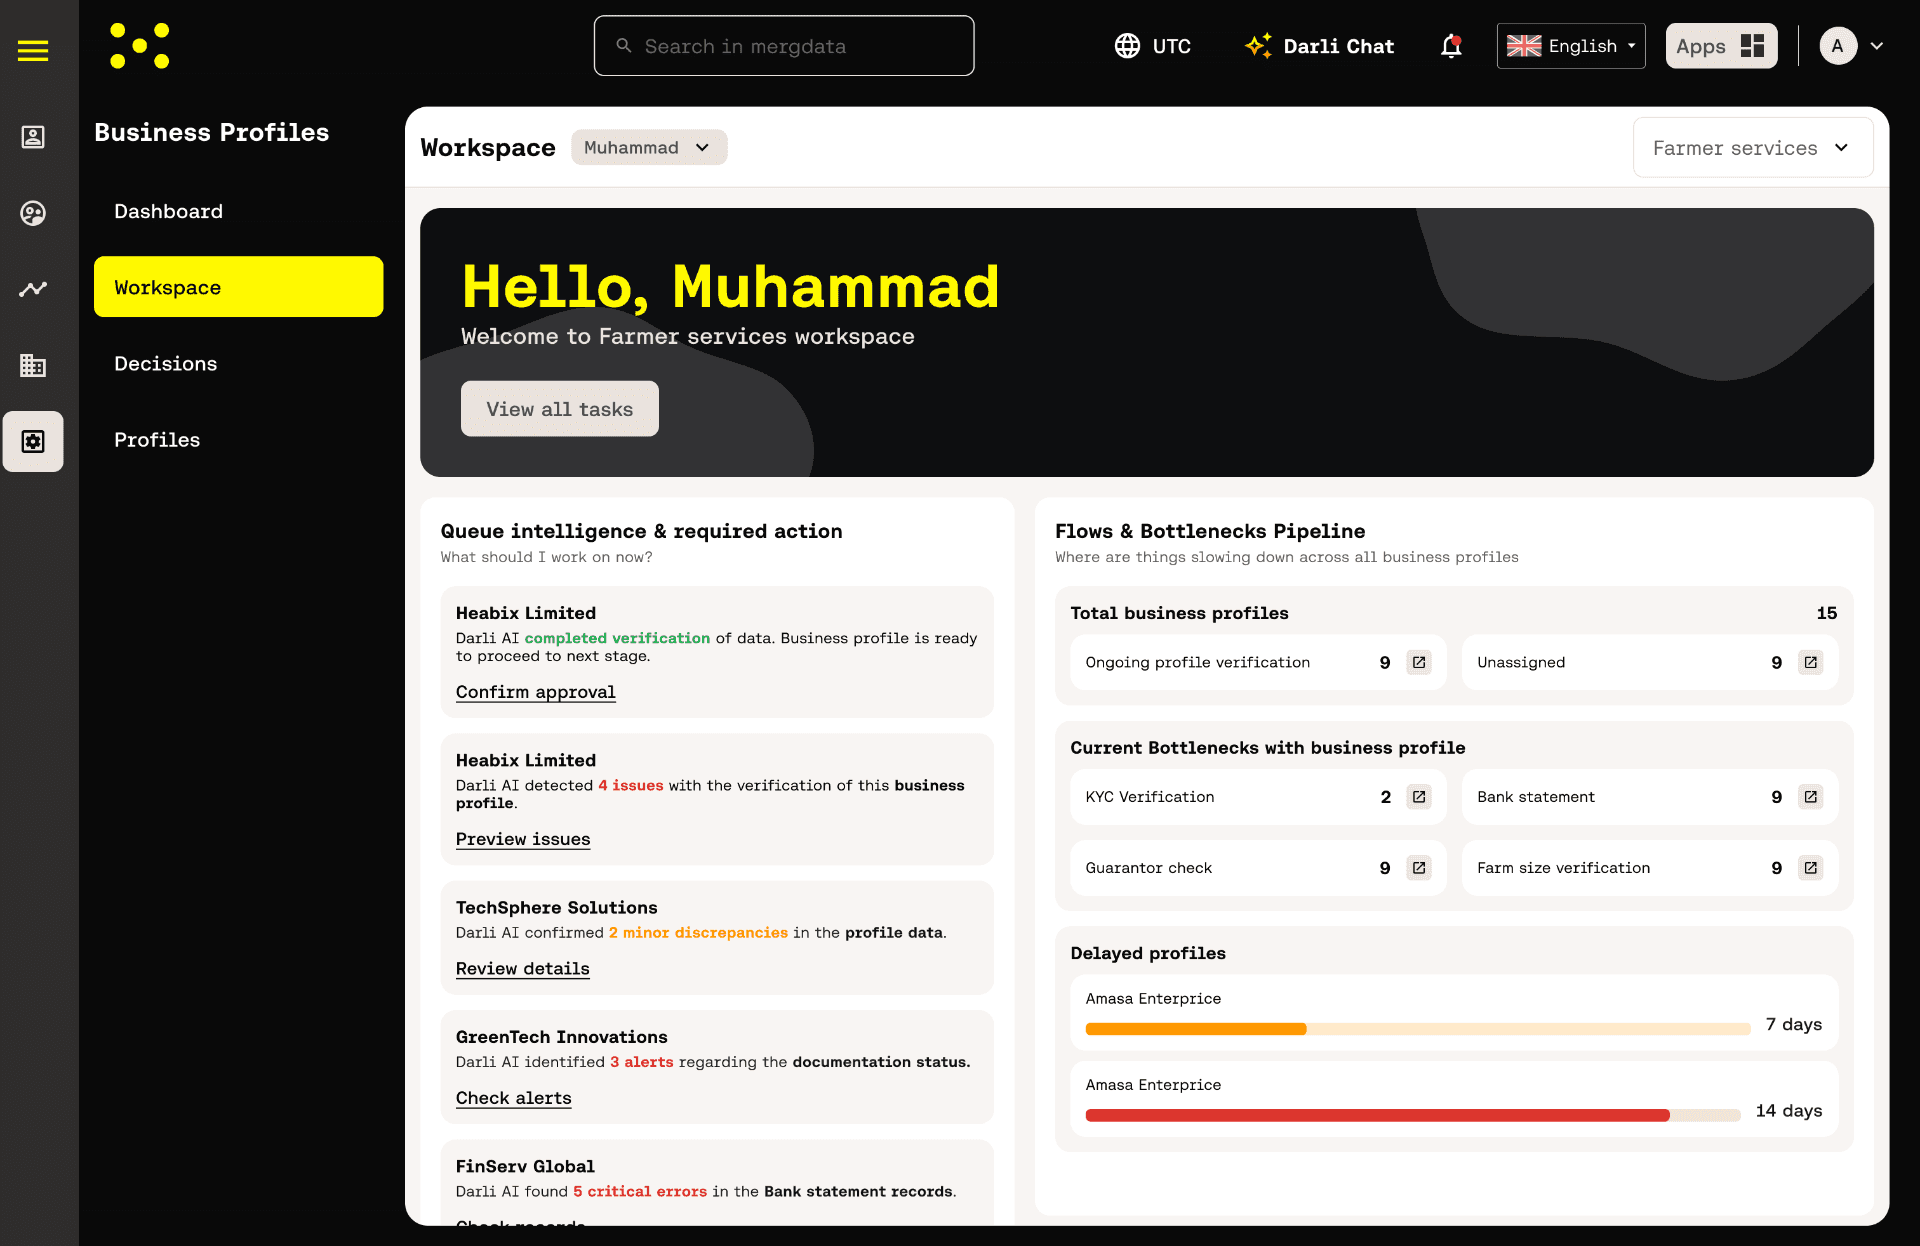Select Decisions in the side menu
The height and width of the screenshot is (1246, 1920).
166,364
